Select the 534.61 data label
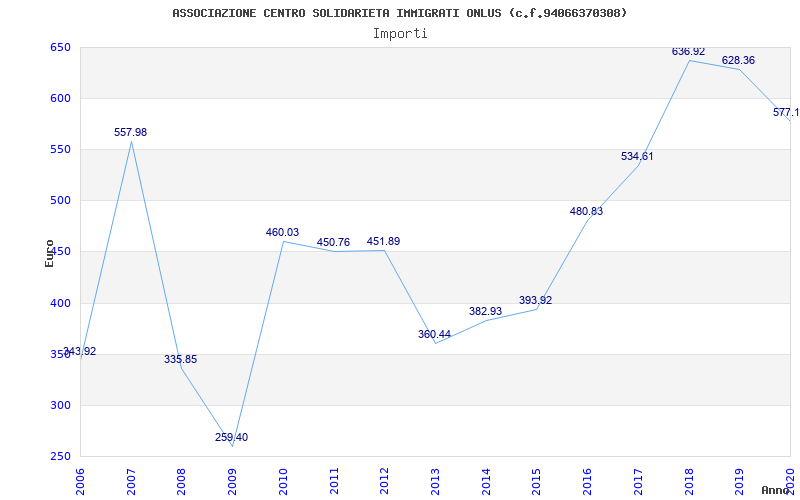Screen dimensions: 800x500 pyautogui.click(x=637, y=156)
